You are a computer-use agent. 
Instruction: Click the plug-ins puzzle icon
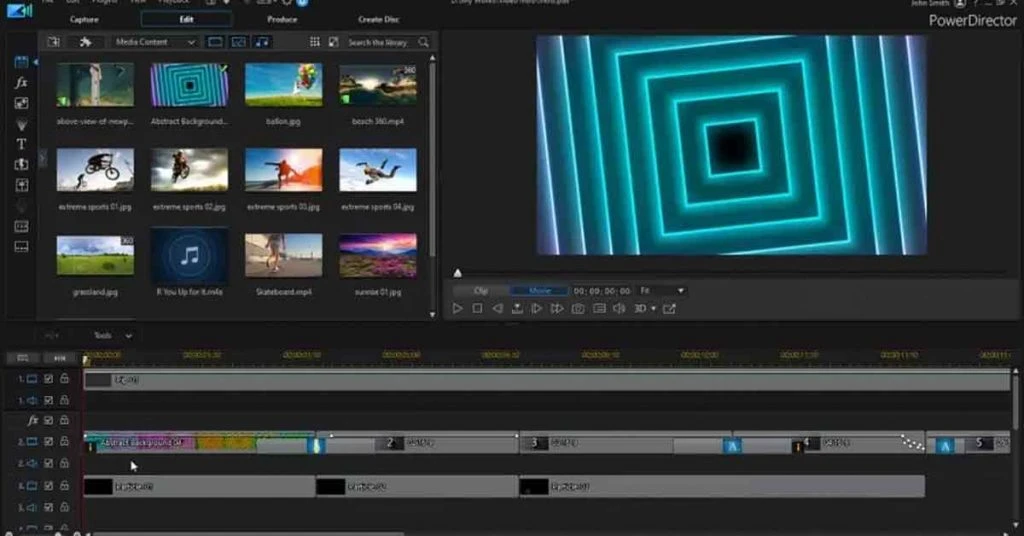coord(86,42)
